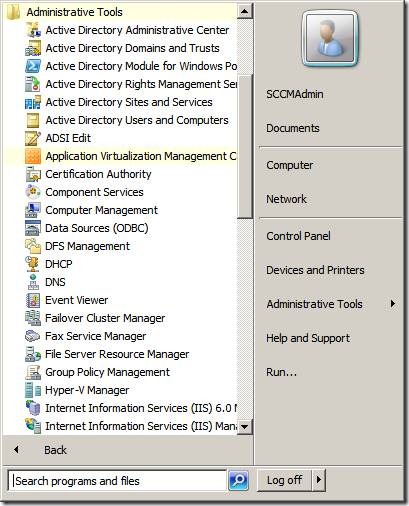The height and width of the screenshot is (506, 409).
Task: Click the Active Directory Sites and Services icon
Action: pos(33,102)
